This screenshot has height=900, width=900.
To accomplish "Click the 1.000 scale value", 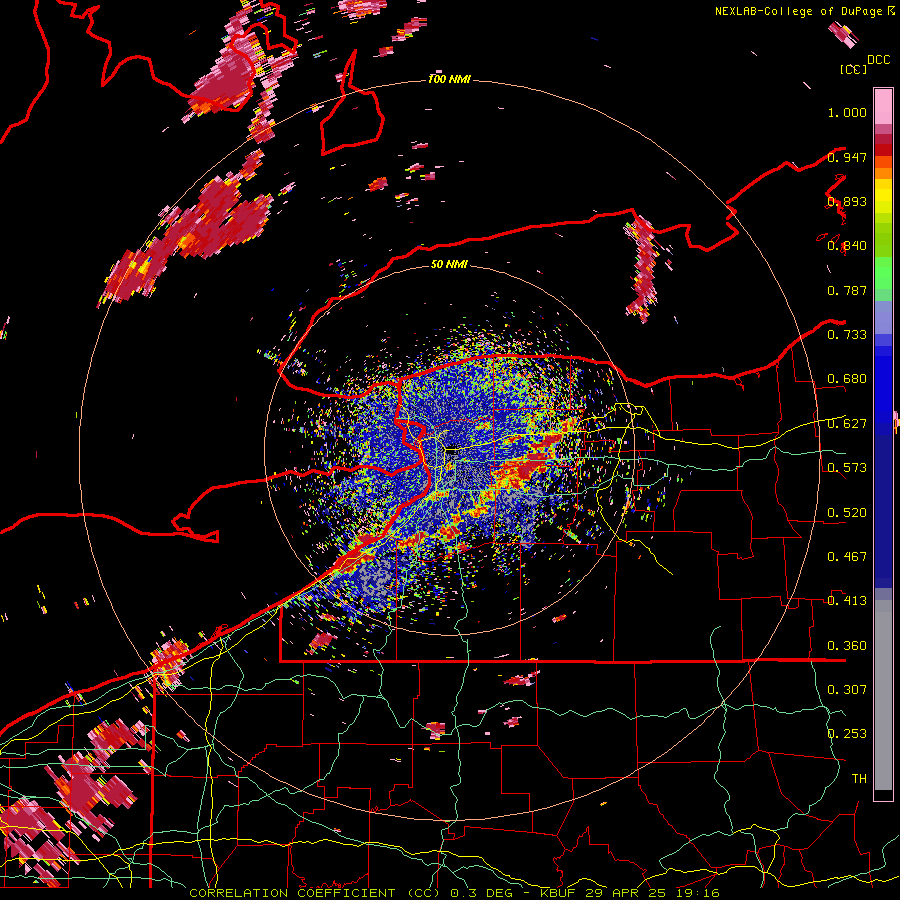I will click(847, 112).
